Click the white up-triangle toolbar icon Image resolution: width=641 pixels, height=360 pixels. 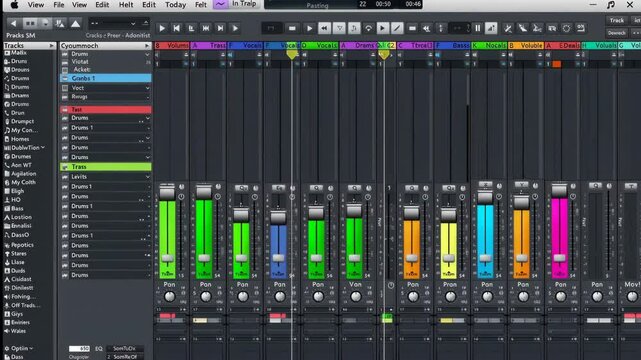click(75, 24)
